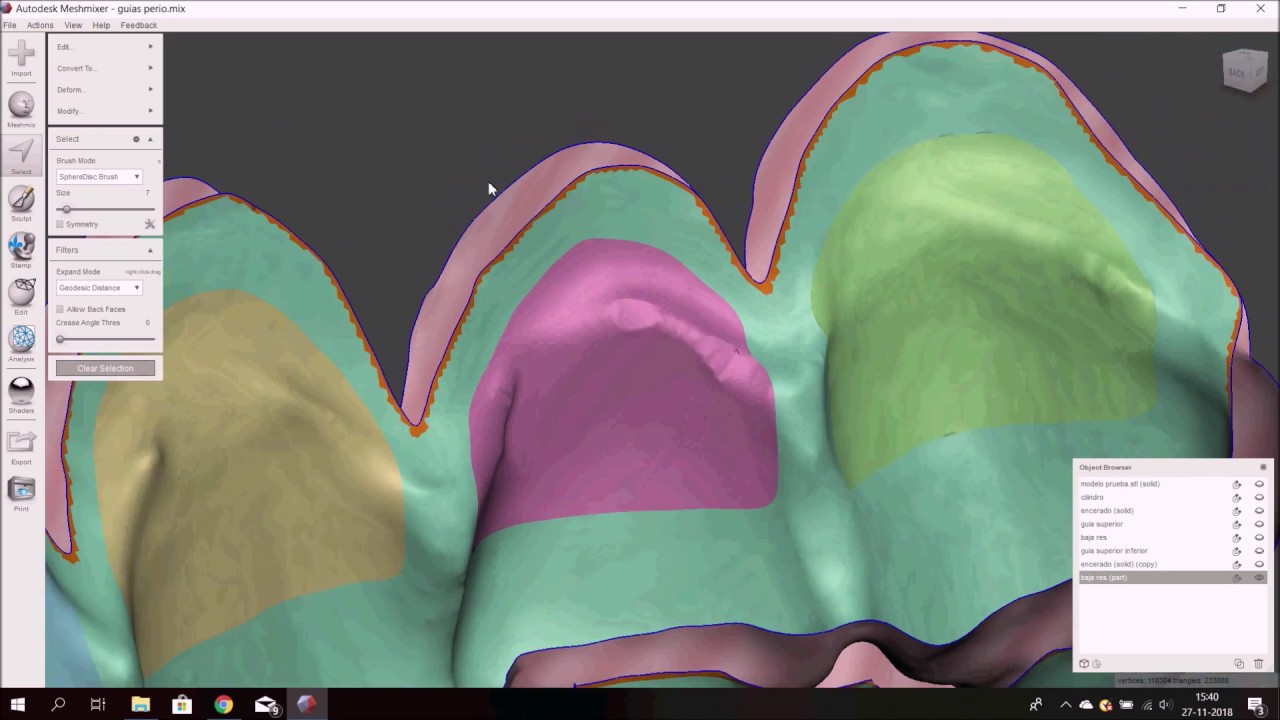Open the Export tool
The height and width of the screenshot is (720, 1280).
[21, 446]
